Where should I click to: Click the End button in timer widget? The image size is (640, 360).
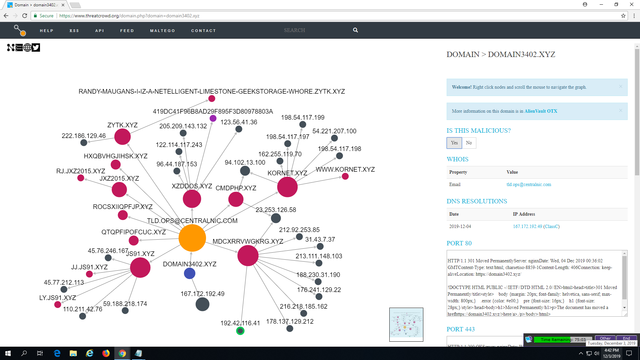(x=627, y=338)
